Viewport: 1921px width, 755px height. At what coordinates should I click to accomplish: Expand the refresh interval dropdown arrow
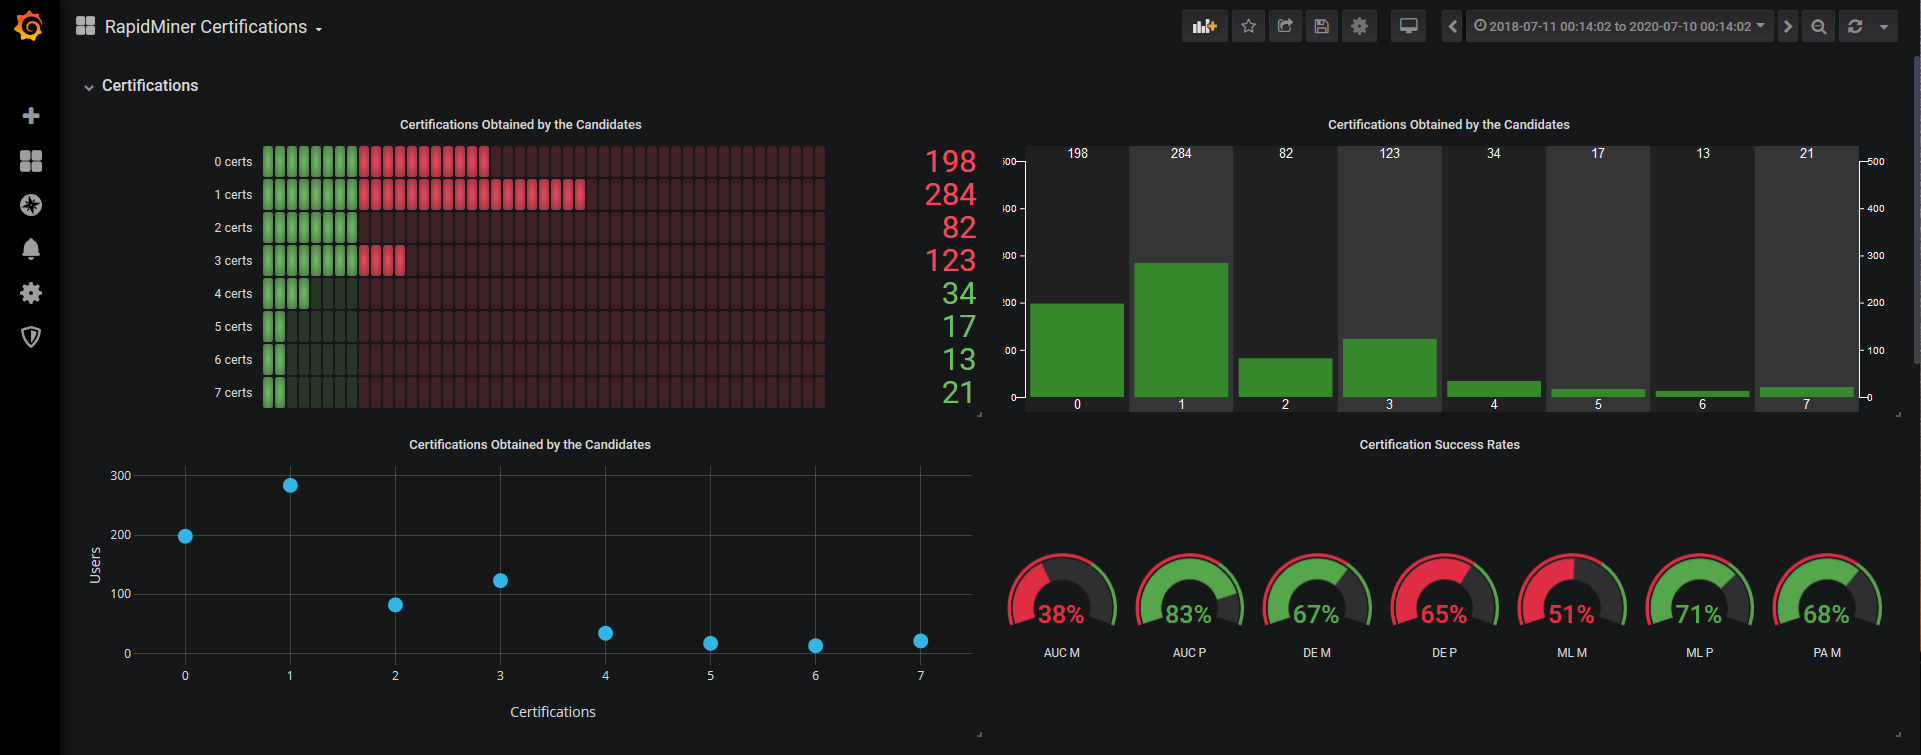tap(1884, 27)
